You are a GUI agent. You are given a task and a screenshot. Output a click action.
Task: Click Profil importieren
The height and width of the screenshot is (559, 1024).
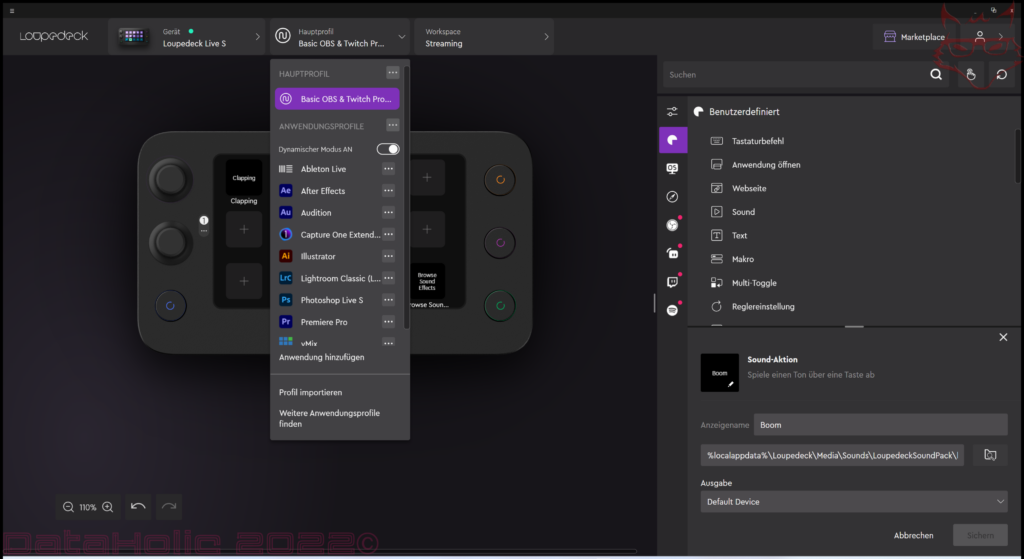[310, 392]
